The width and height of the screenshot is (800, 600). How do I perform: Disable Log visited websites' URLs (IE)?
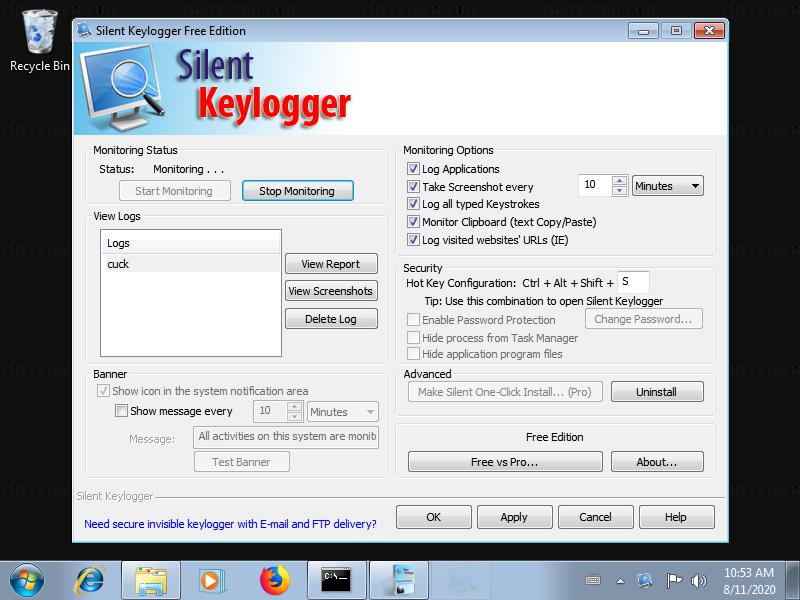click(x=413, y=239)
